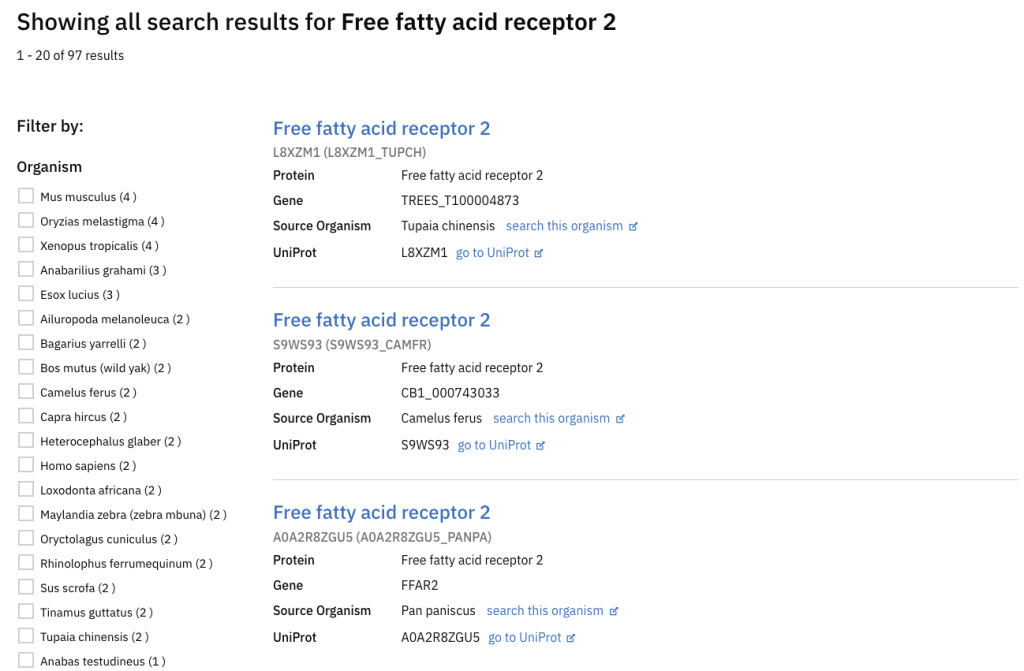Screen dimensions: 1024x671
Task: Check the Tupaia chinensis organism filter
Action: coord(26,636)
